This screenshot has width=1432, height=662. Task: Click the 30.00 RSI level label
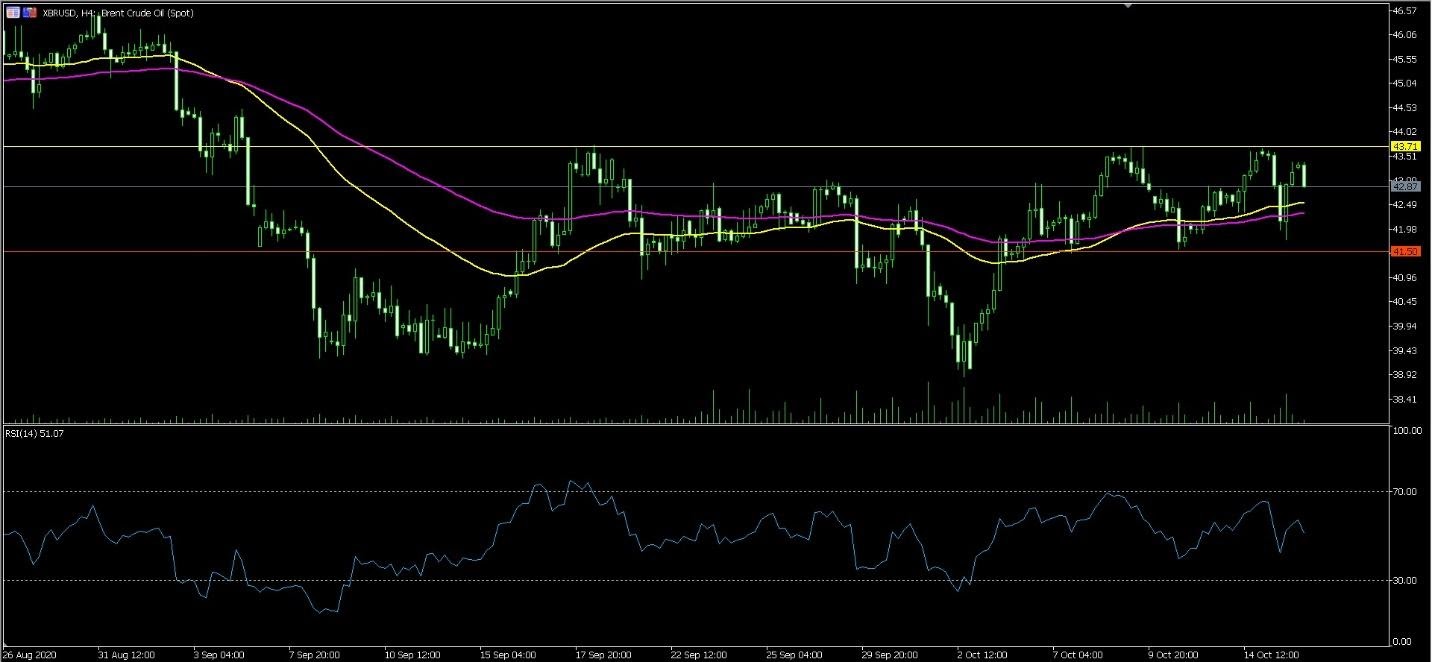click(1406, 580)
